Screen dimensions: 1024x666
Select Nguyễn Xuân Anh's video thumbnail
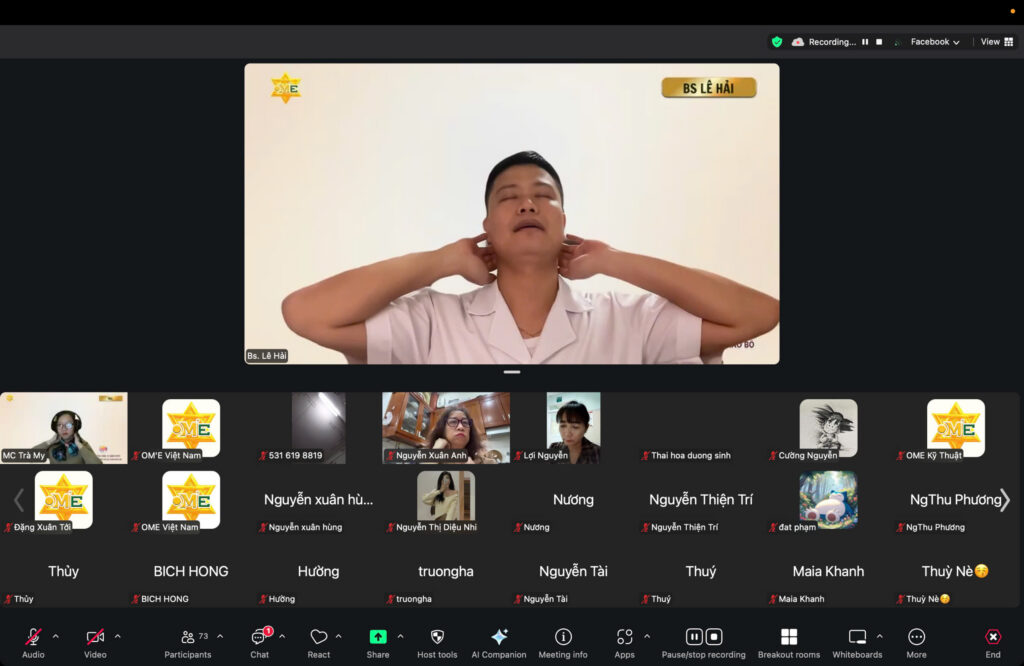point(446,427)
